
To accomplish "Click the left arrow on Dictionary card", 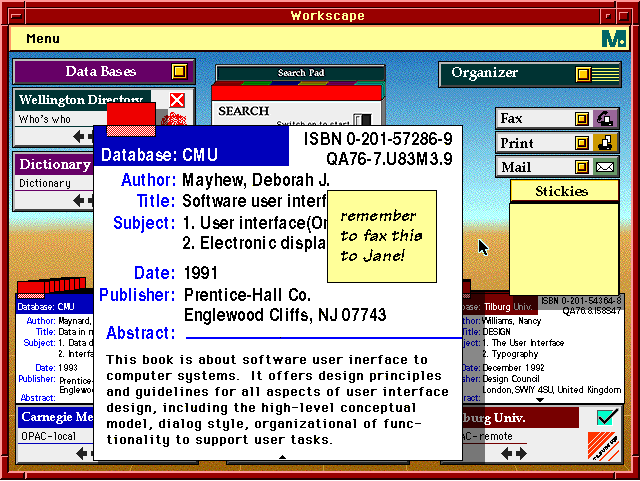I will [79, 200].
